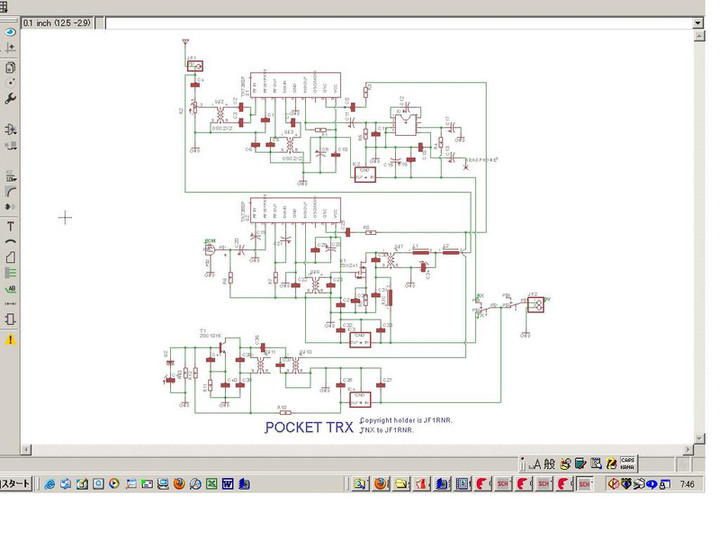This screenshot has height=540, width=720.
Task: Select the Text tool (T icon)
Action: point(10,227)
